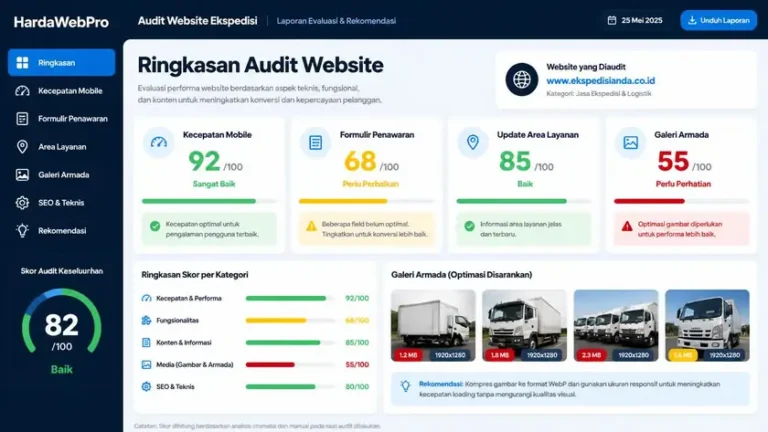Open the yellow-tagged 1.6 MB truck thumbnail

pos(707,326)
